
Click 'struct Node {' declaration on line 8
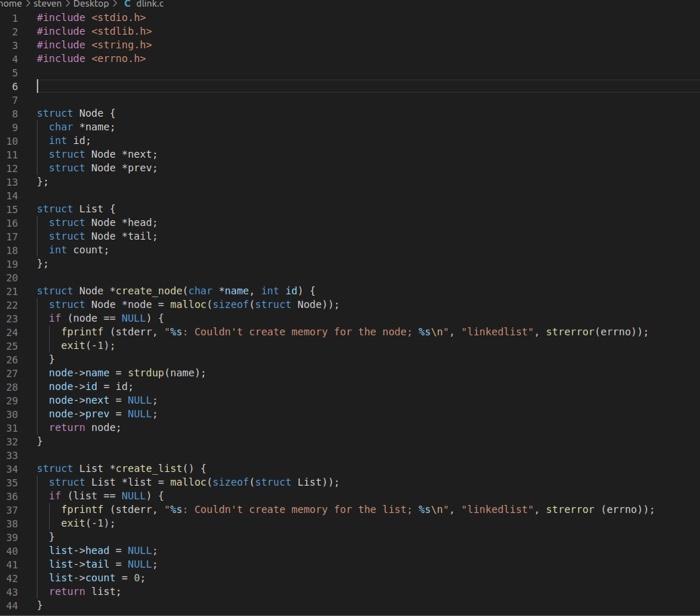click(x=76, y=113)
